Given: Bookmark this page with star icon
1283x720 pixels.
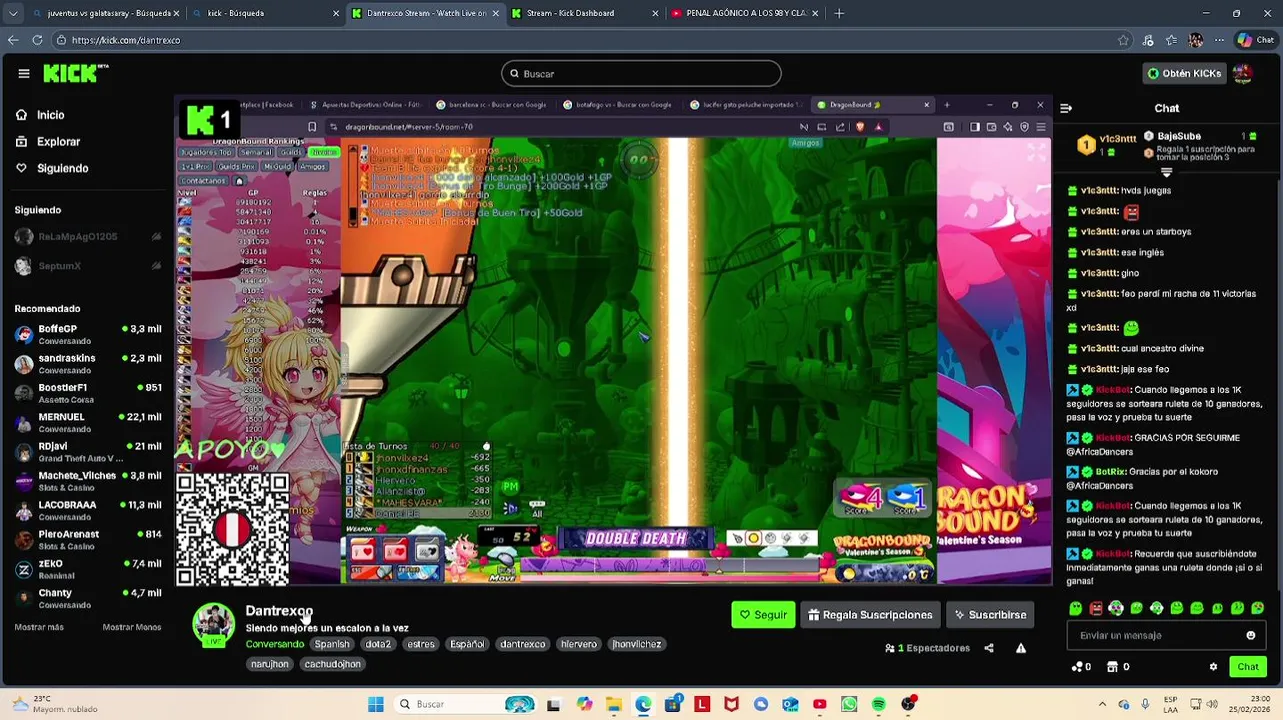Looking at the screenshot, I should tap(1123, 40).
